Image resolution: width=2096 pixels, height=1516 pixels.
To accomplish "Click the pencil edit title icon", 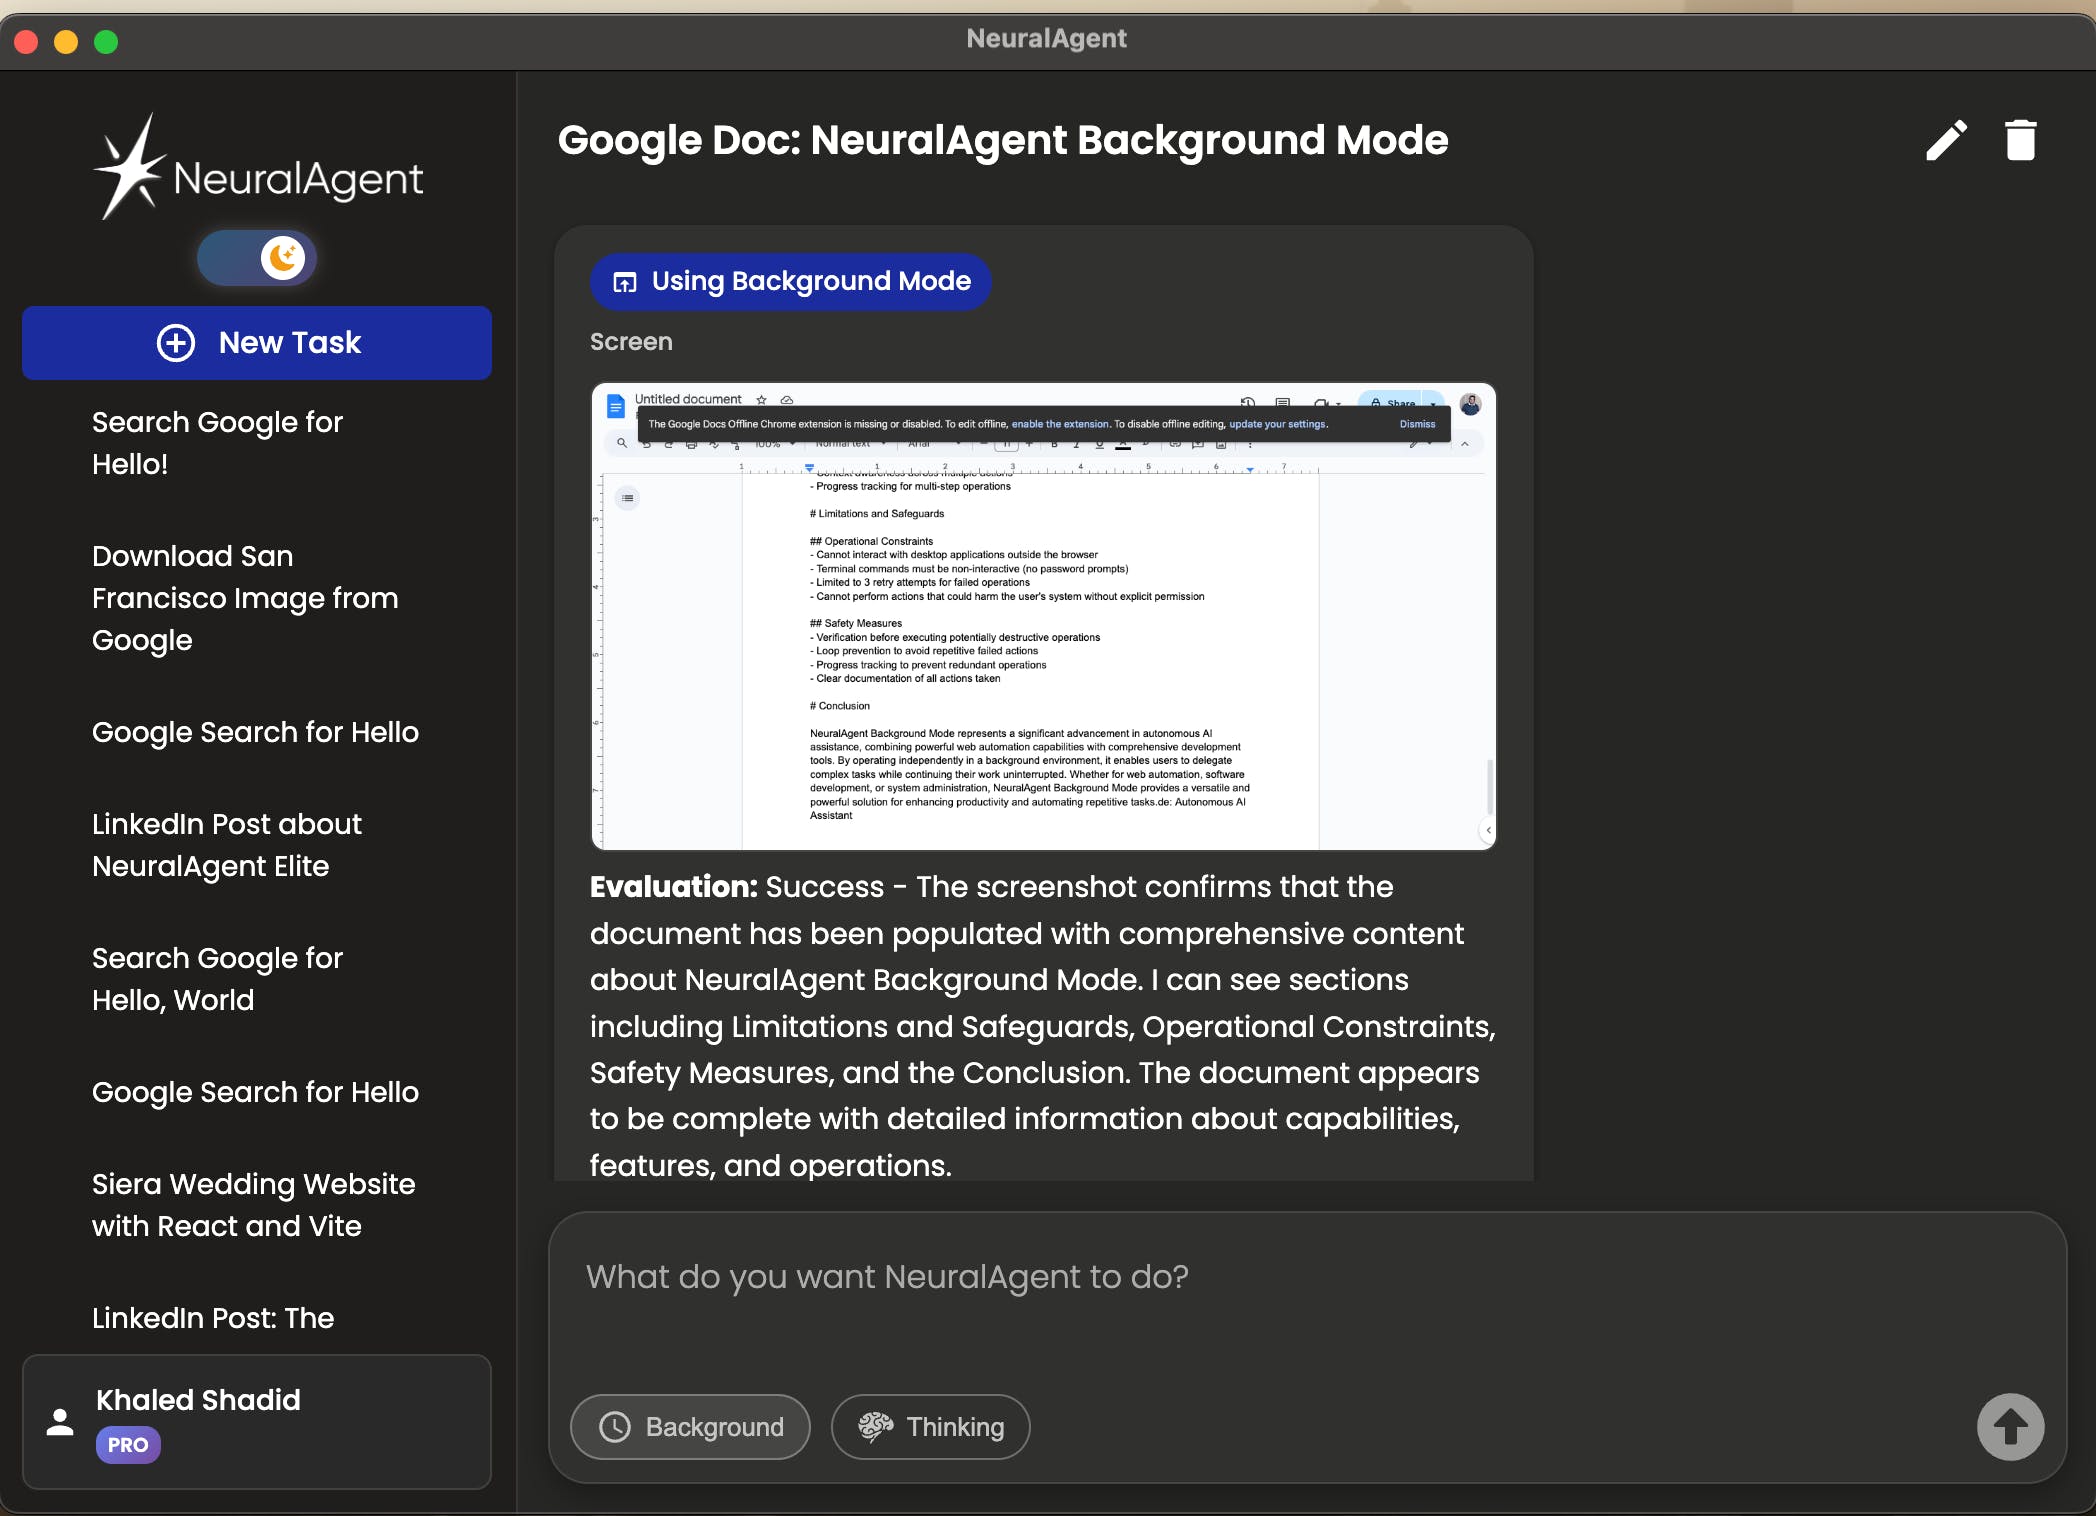I will pyautogui.click(x=1946, y=141).
